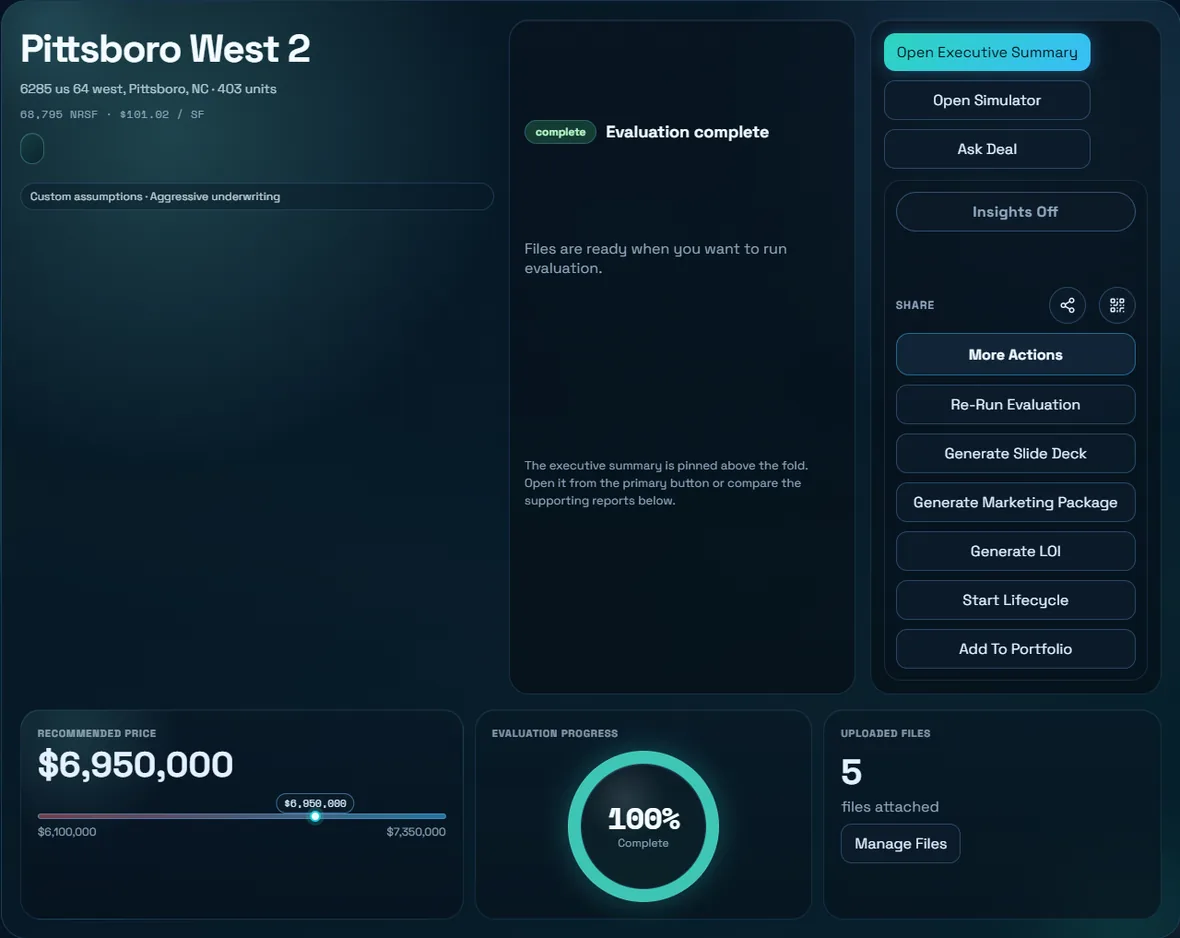Click the green complete status badge
Image resolution: width=1180 pixels, height=938 pixels.
pyautogui.click(x=560, y=132)
